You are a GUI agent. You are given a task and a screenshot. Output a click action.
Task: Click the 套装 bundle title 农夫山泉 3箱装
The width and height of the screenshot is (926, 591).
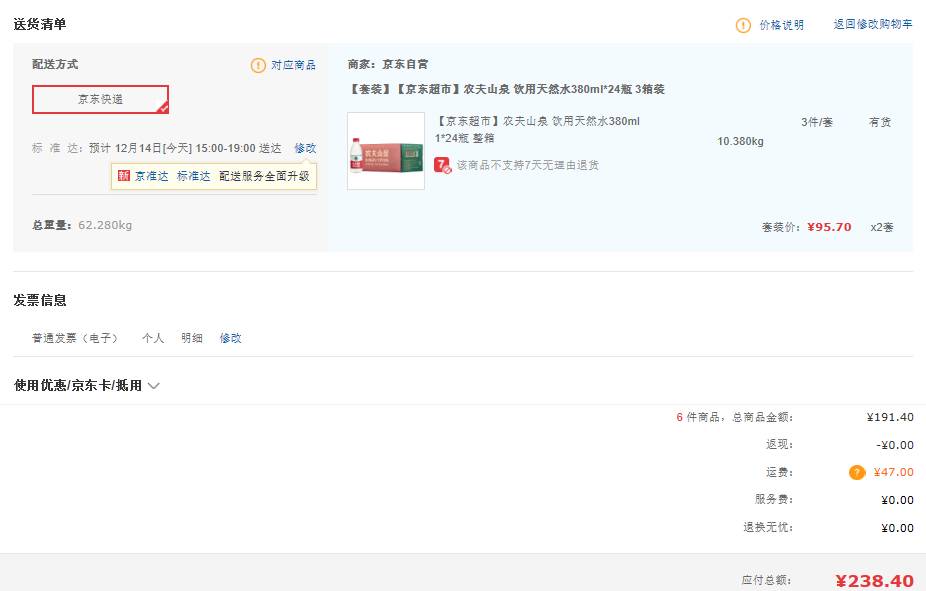[506, 90]
